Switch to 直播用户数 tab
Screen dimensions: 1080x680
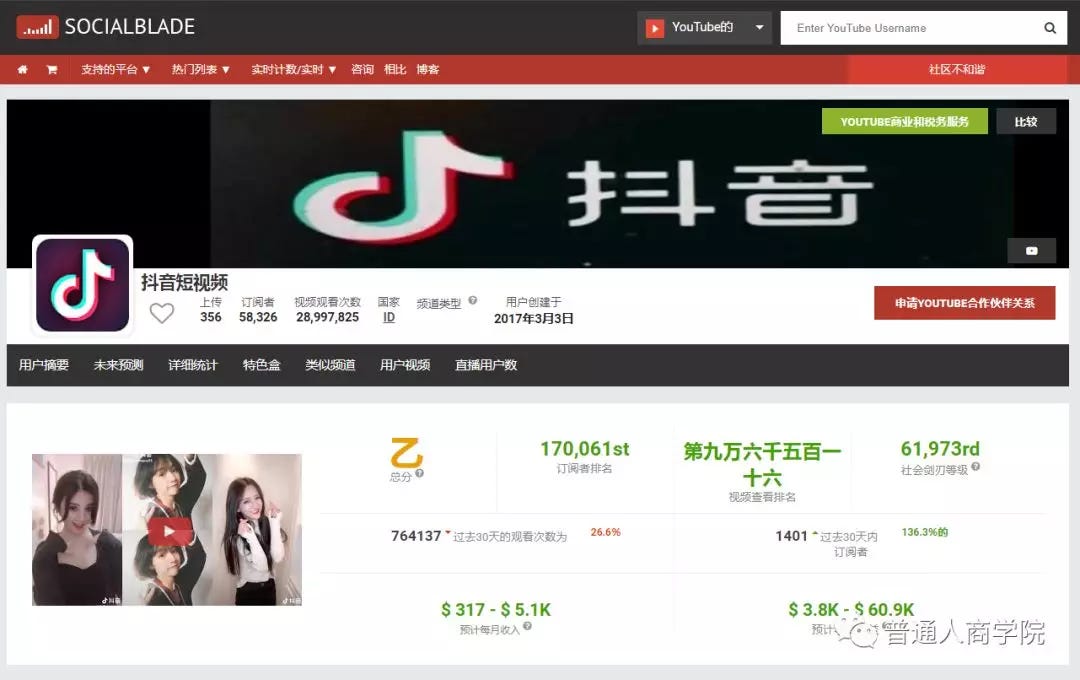(x=486, y=365)
